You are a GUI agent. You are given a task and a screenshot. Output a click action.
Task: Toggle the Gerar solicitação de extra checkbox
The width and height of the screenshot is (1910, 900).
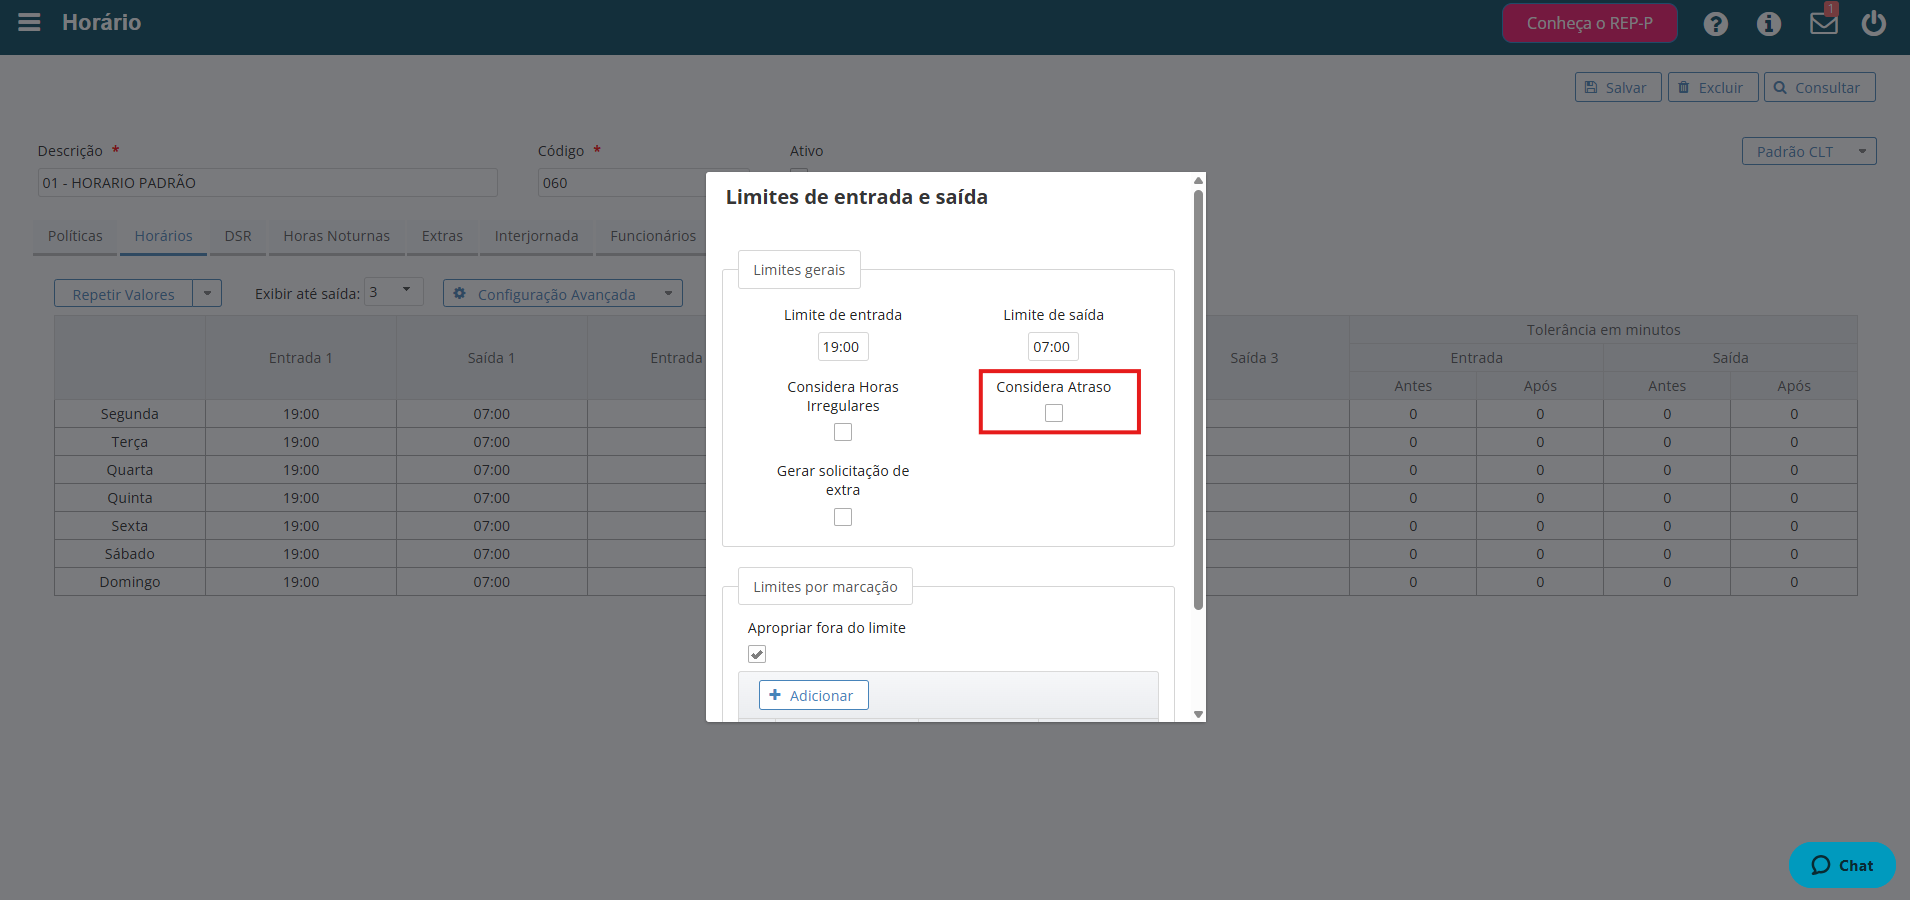(843, 517)
